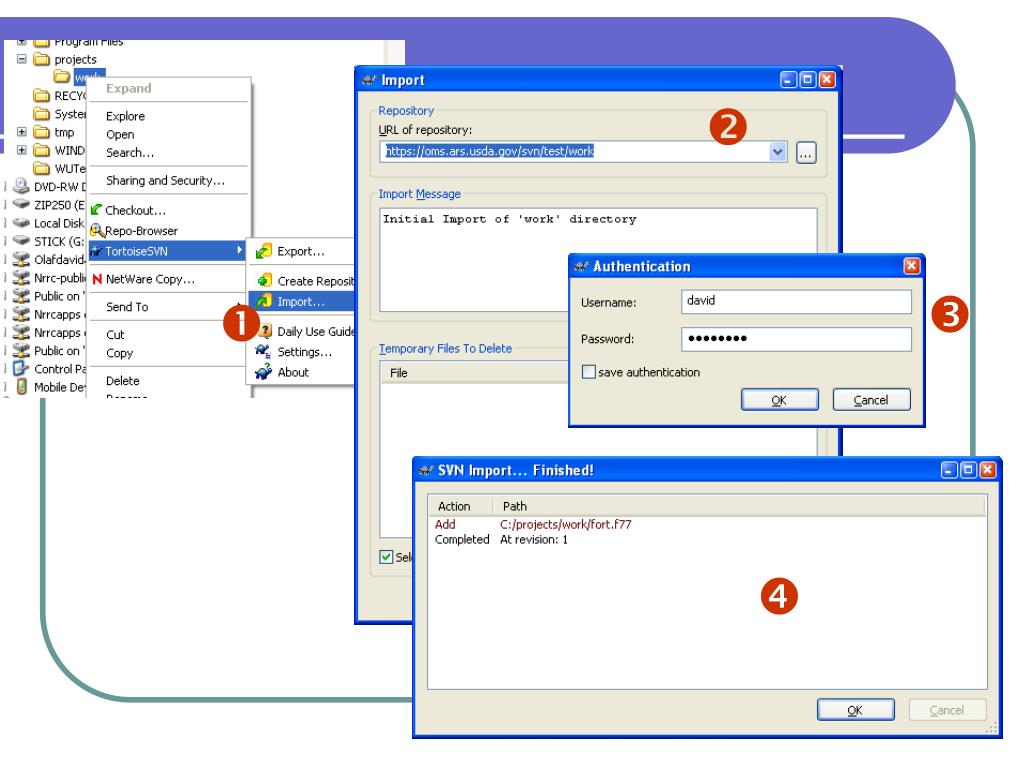Choose Delete from the context menu

(123, 380)
